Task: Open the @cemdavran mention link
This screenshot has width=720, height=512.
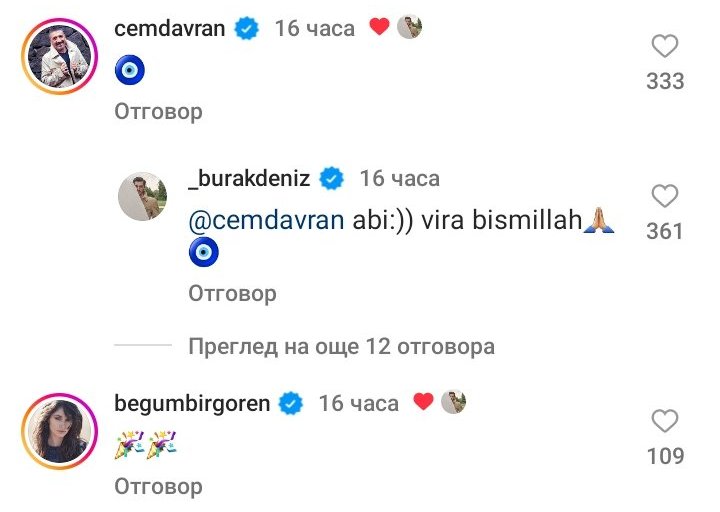Action: tap(266, 220)
